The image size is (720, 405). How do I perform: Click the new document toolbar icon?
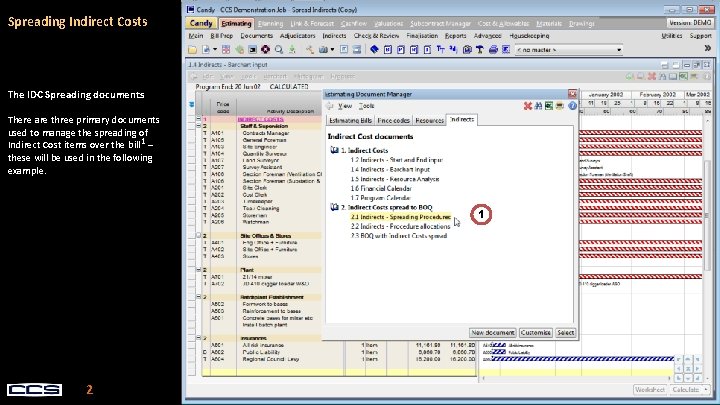(x=206, y=50)
